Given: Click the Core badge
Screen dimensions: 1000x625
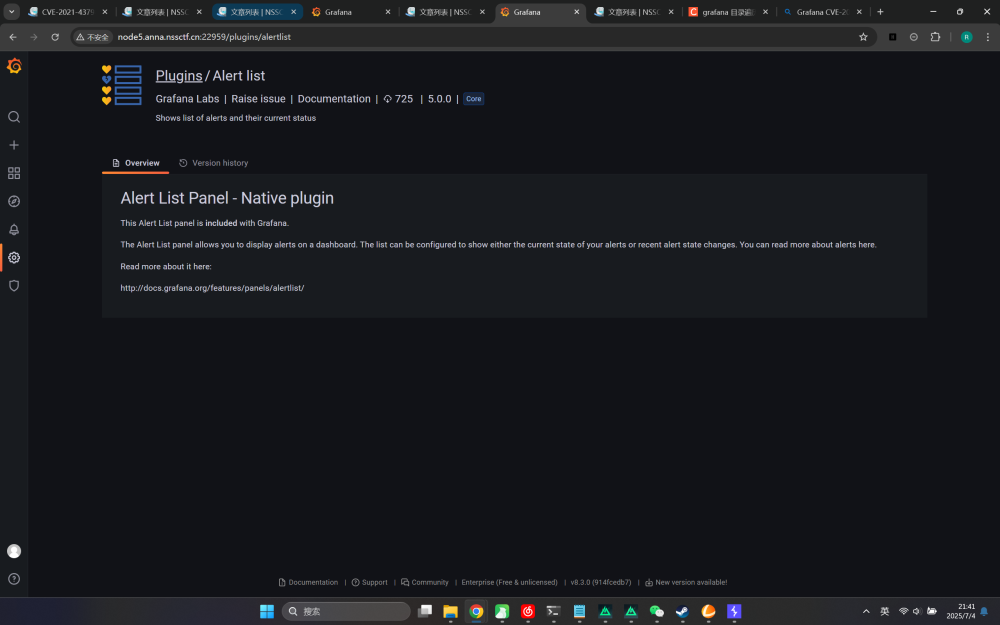Looking at the screenshot, I should (473, 99).
